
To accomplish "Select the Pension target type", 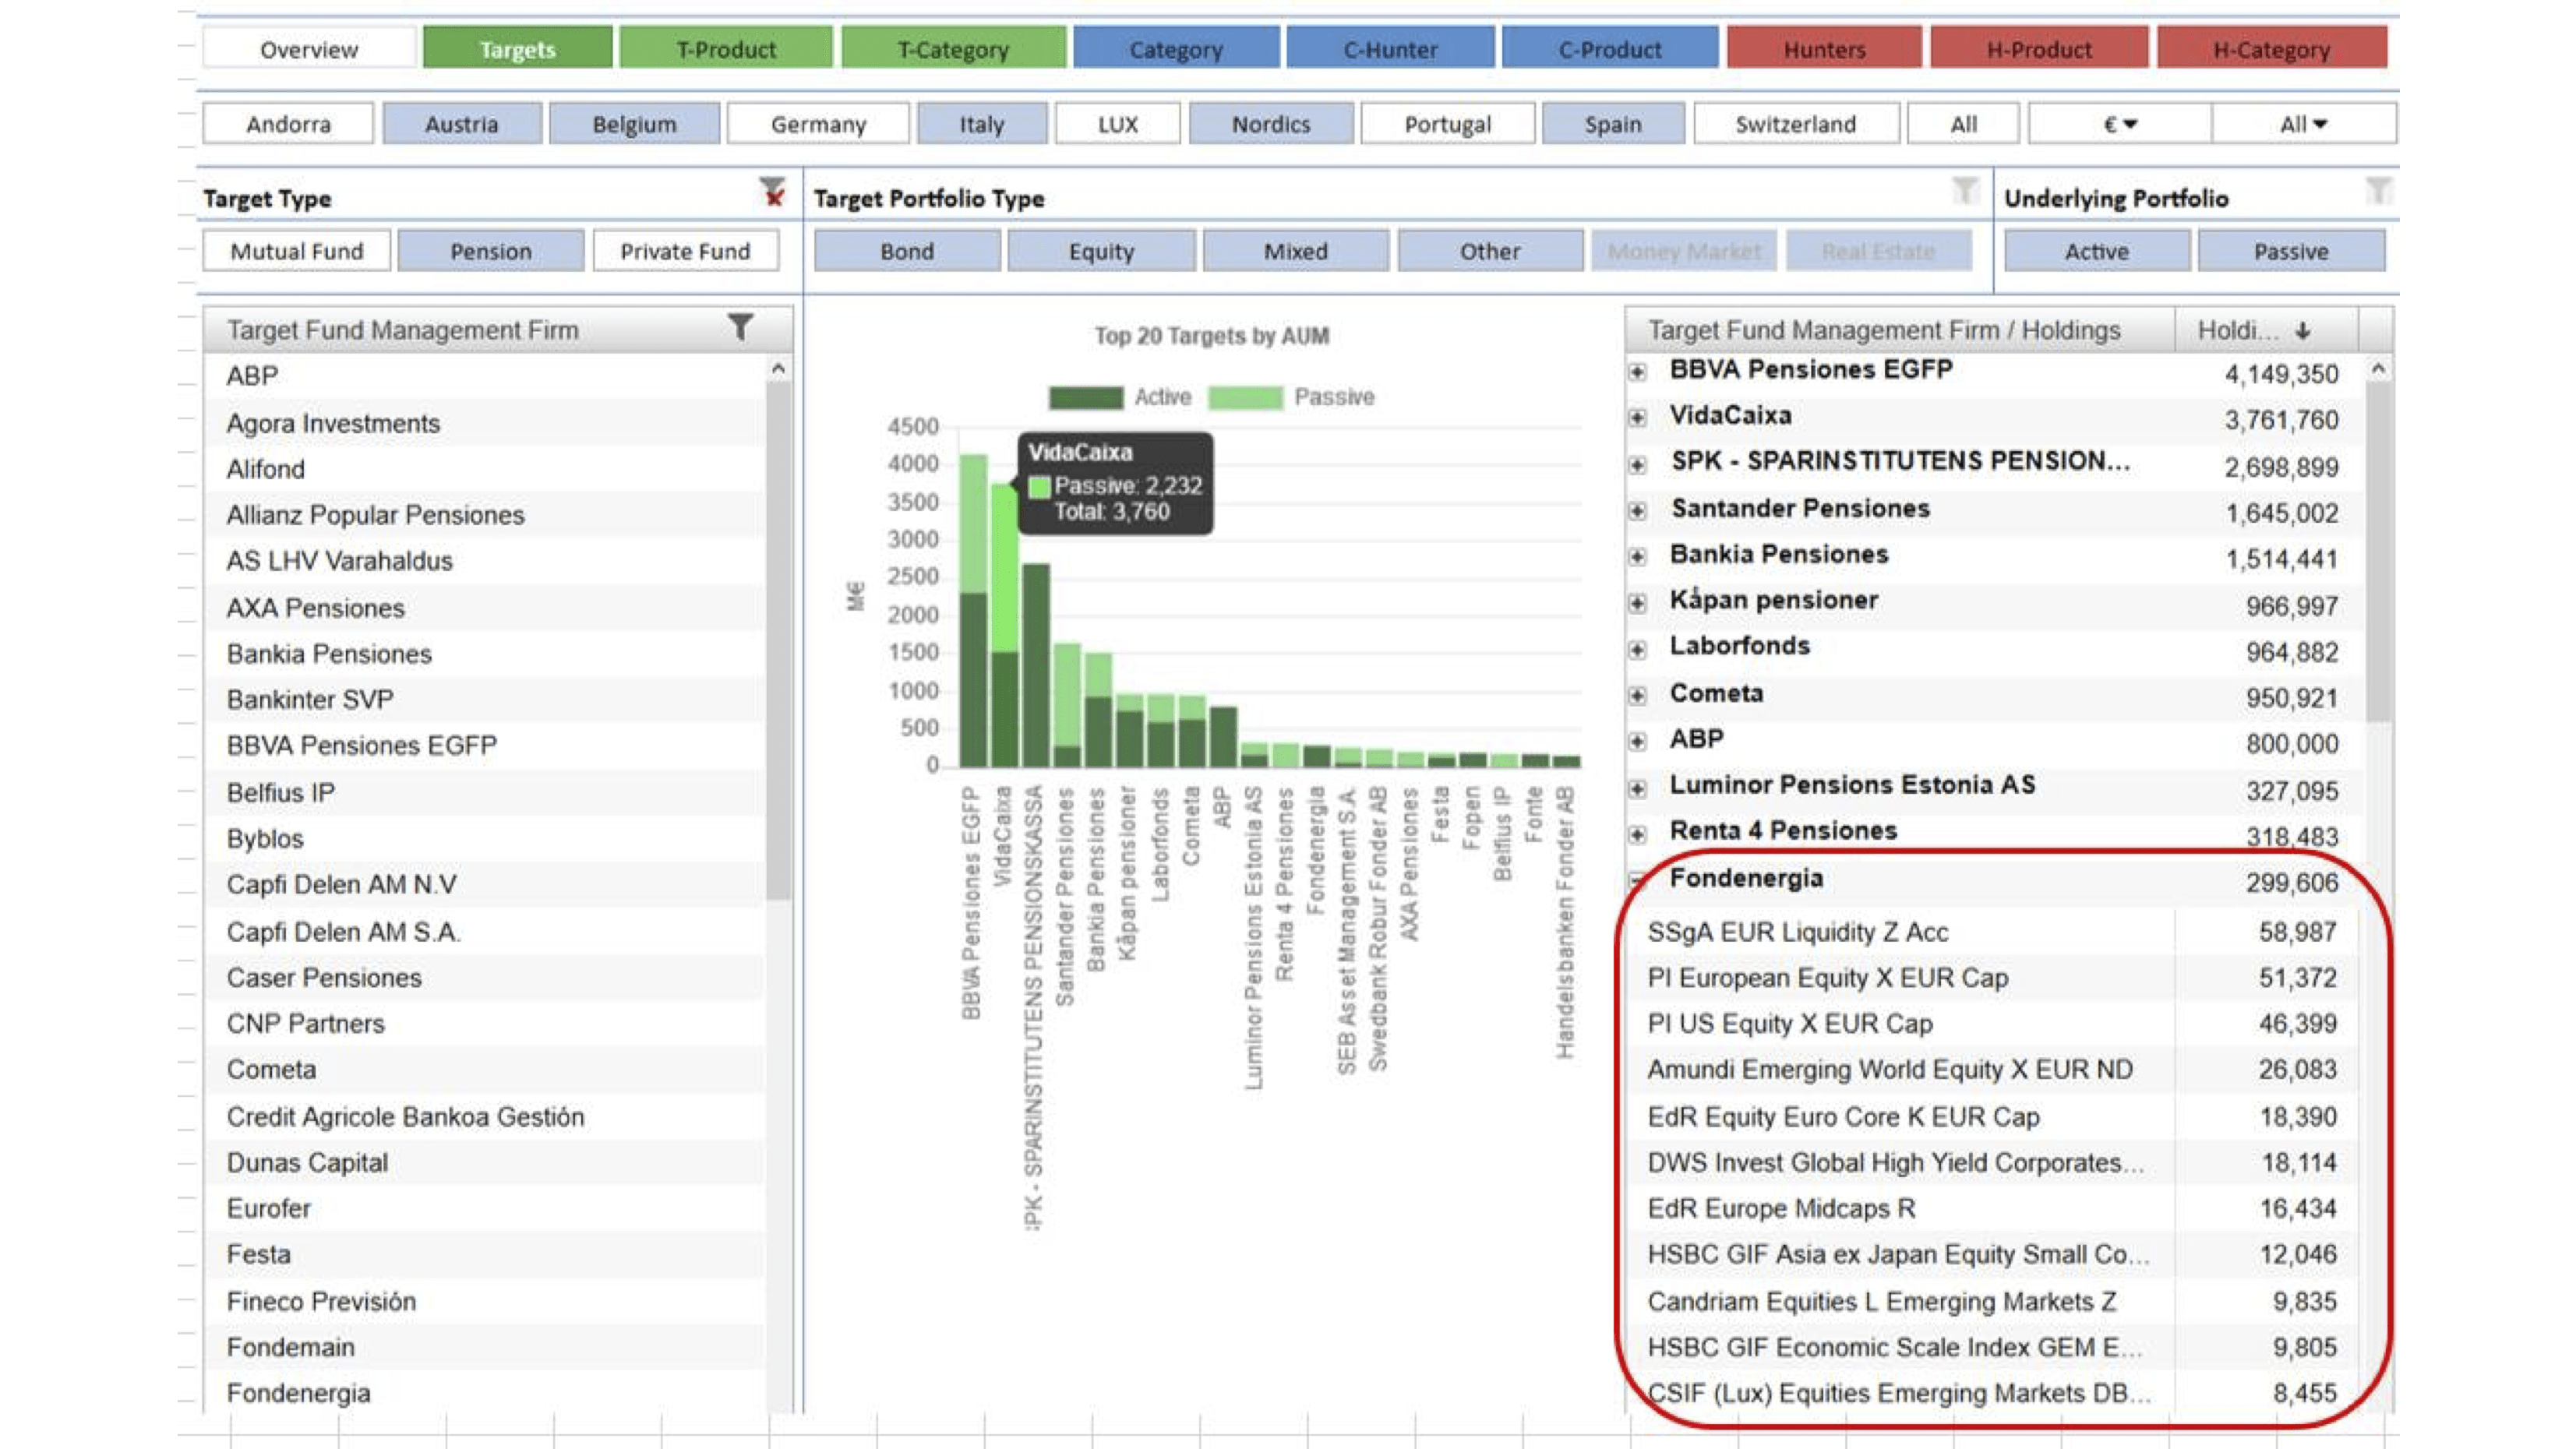I will pos(491,251).
